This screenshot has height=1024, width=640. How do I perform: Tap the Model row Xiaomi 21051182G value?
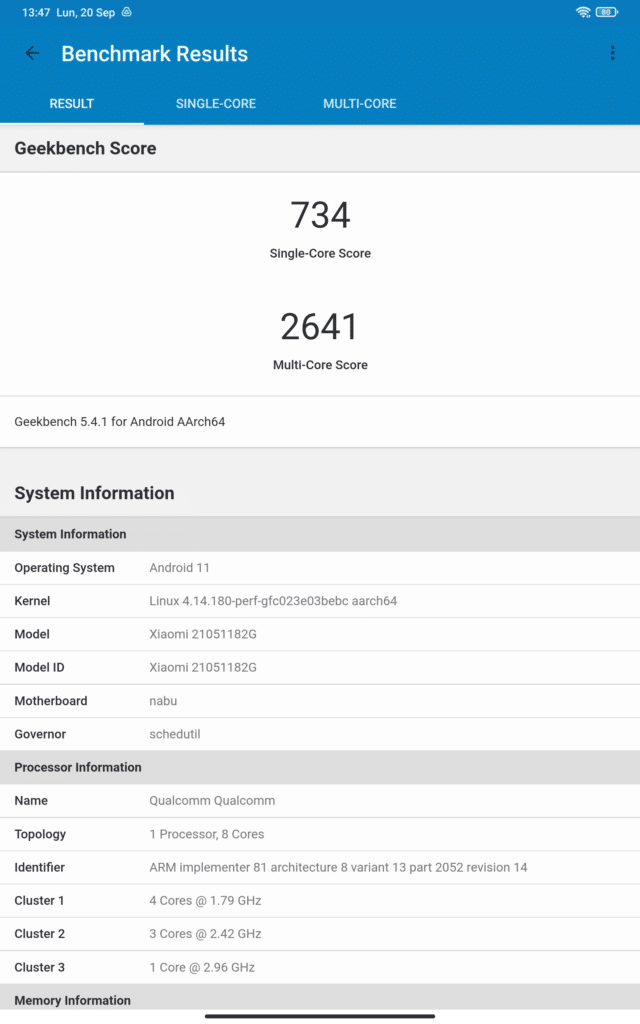(203, 634)
